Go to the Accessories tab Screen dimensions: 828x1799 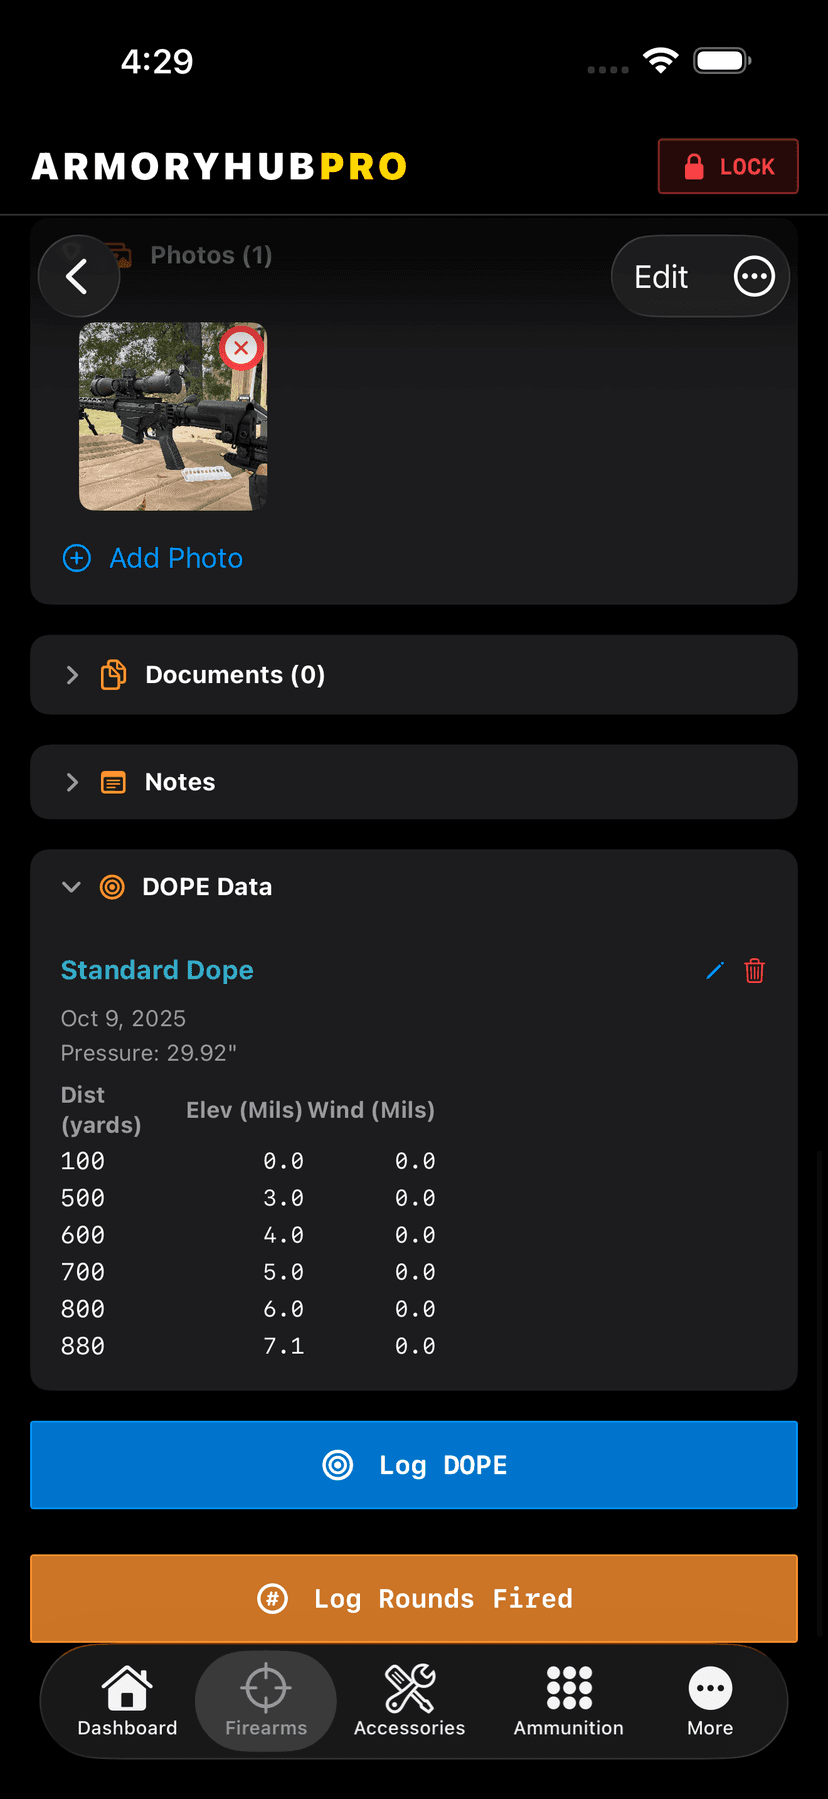[409, 1701]
